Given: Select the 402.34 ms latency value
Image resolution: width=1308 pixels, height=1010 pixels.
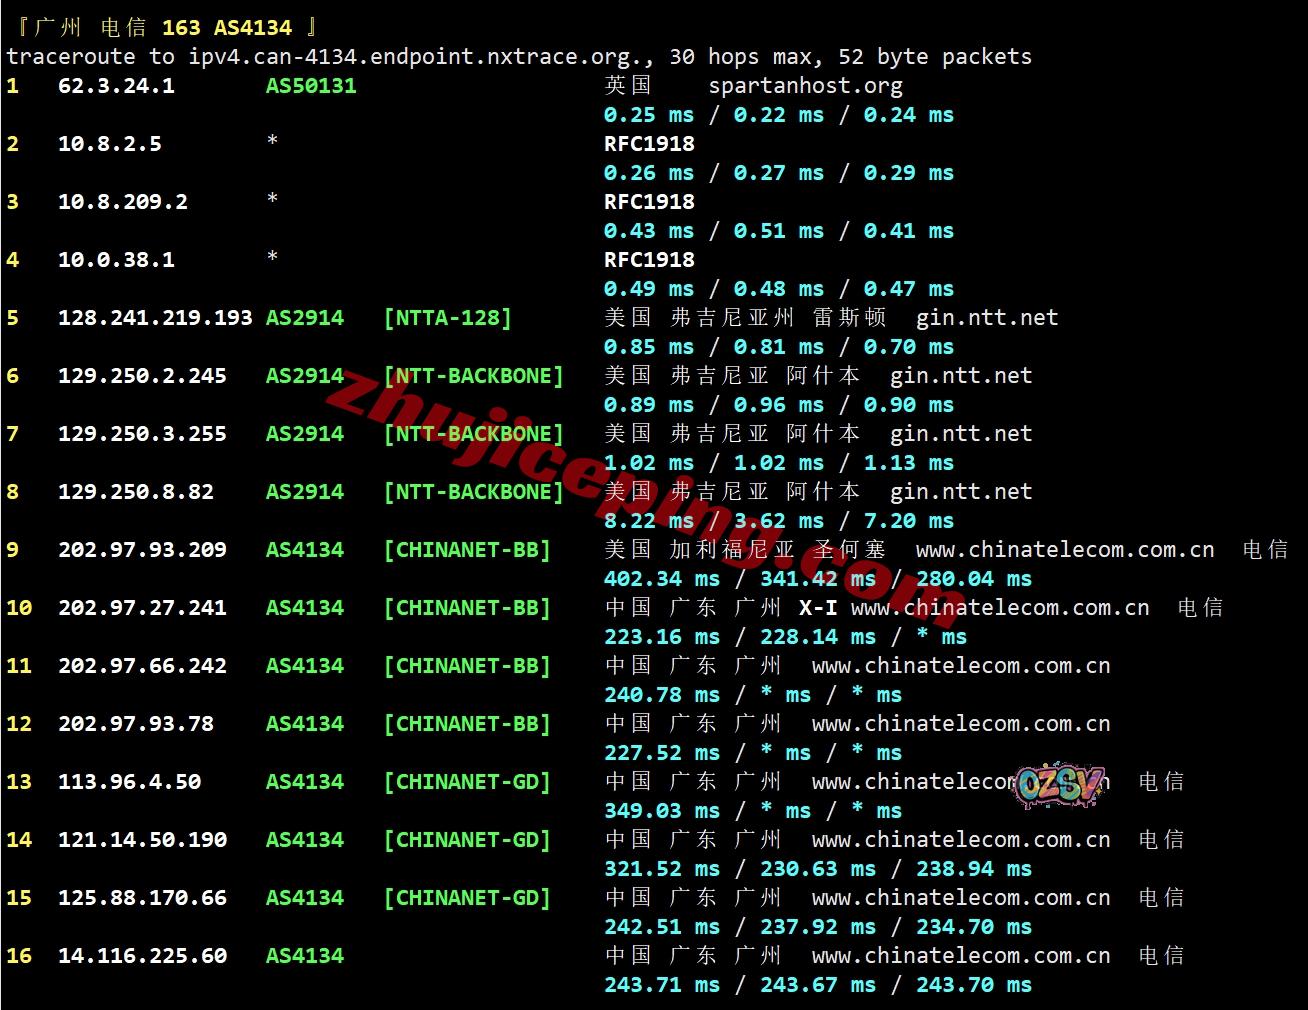Looking at the screenshot, I should [x=661, y=579].
